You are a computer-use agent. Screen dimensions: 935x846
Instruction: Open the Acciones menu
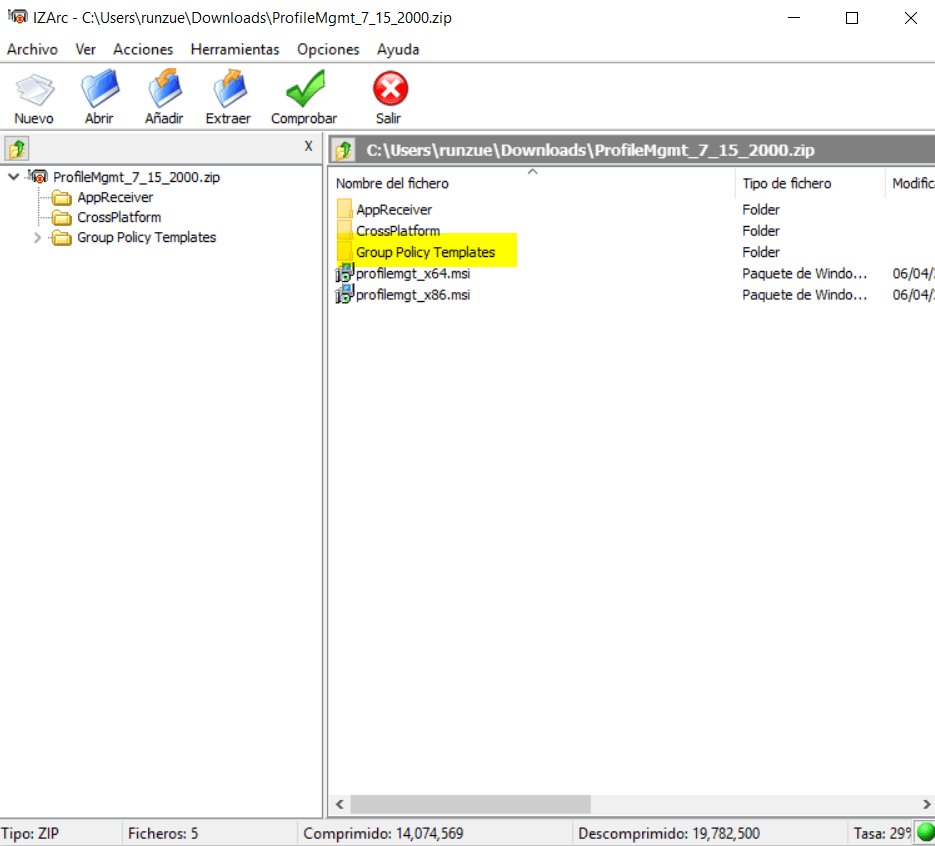click(142, 49)
